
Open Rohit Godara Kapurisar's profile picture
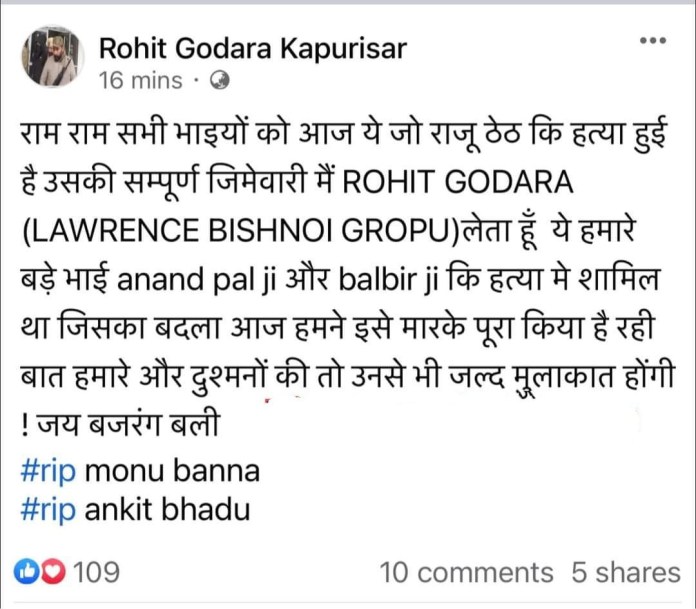click(x=53, y=56)
